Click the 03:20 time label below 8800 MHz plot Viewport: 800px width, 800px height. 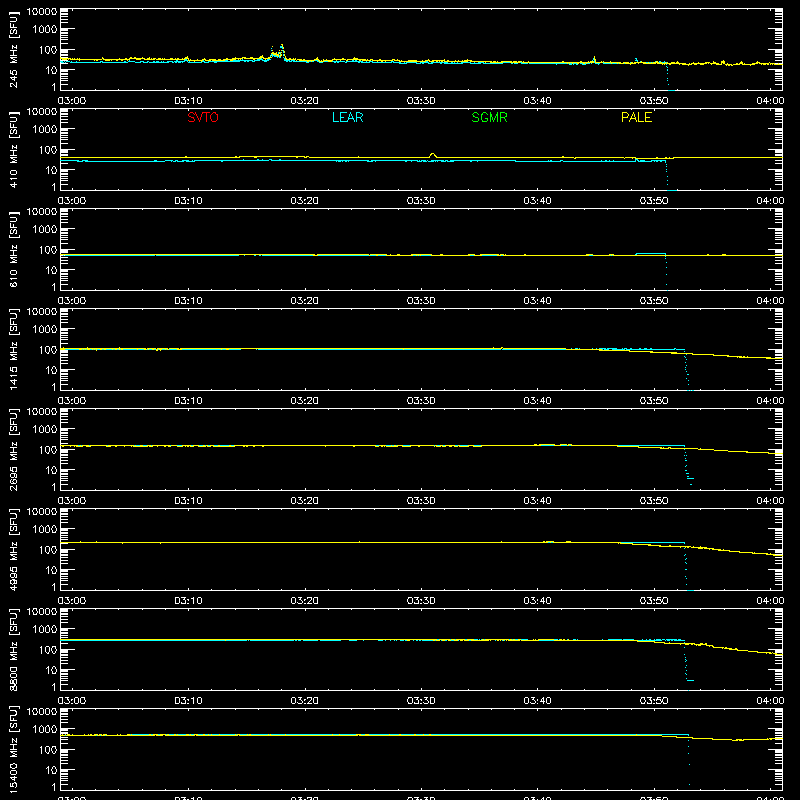(305, 701)
